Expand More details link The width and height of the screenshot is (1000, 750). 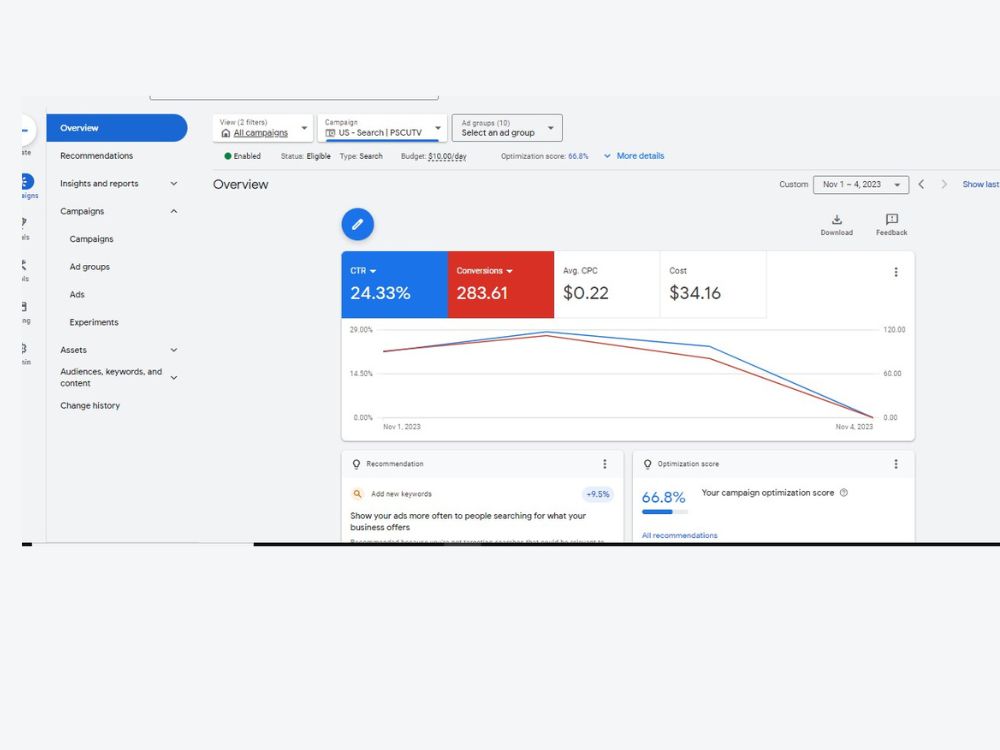click(634, 156)
